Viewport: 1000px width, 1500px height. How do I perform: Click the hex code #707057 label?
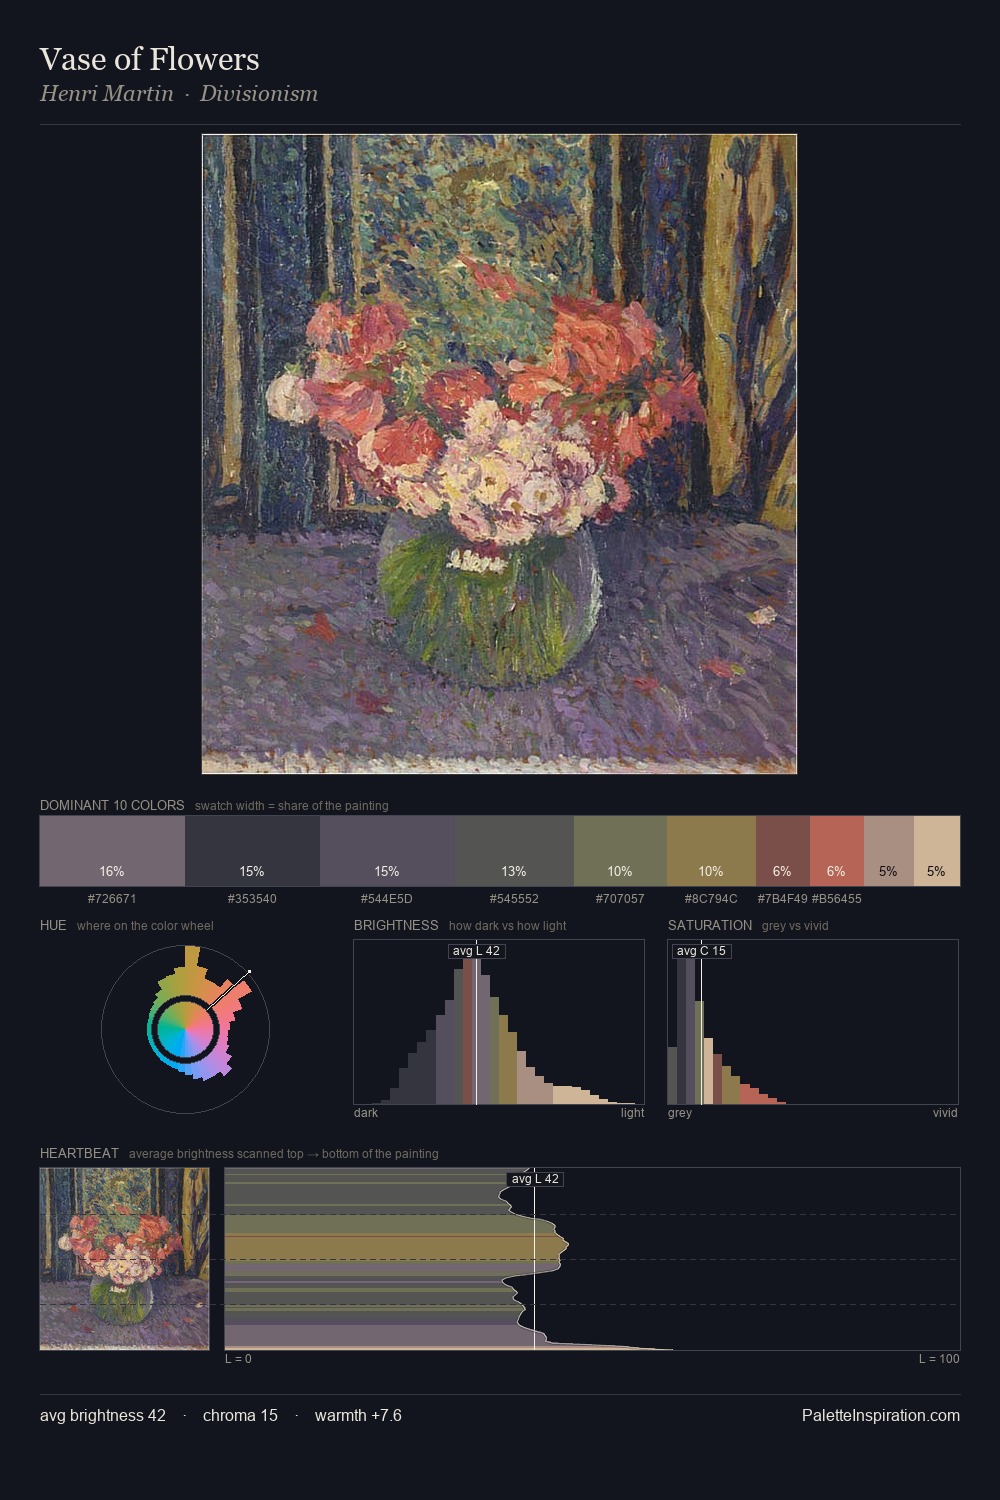[x=620, y=899]
